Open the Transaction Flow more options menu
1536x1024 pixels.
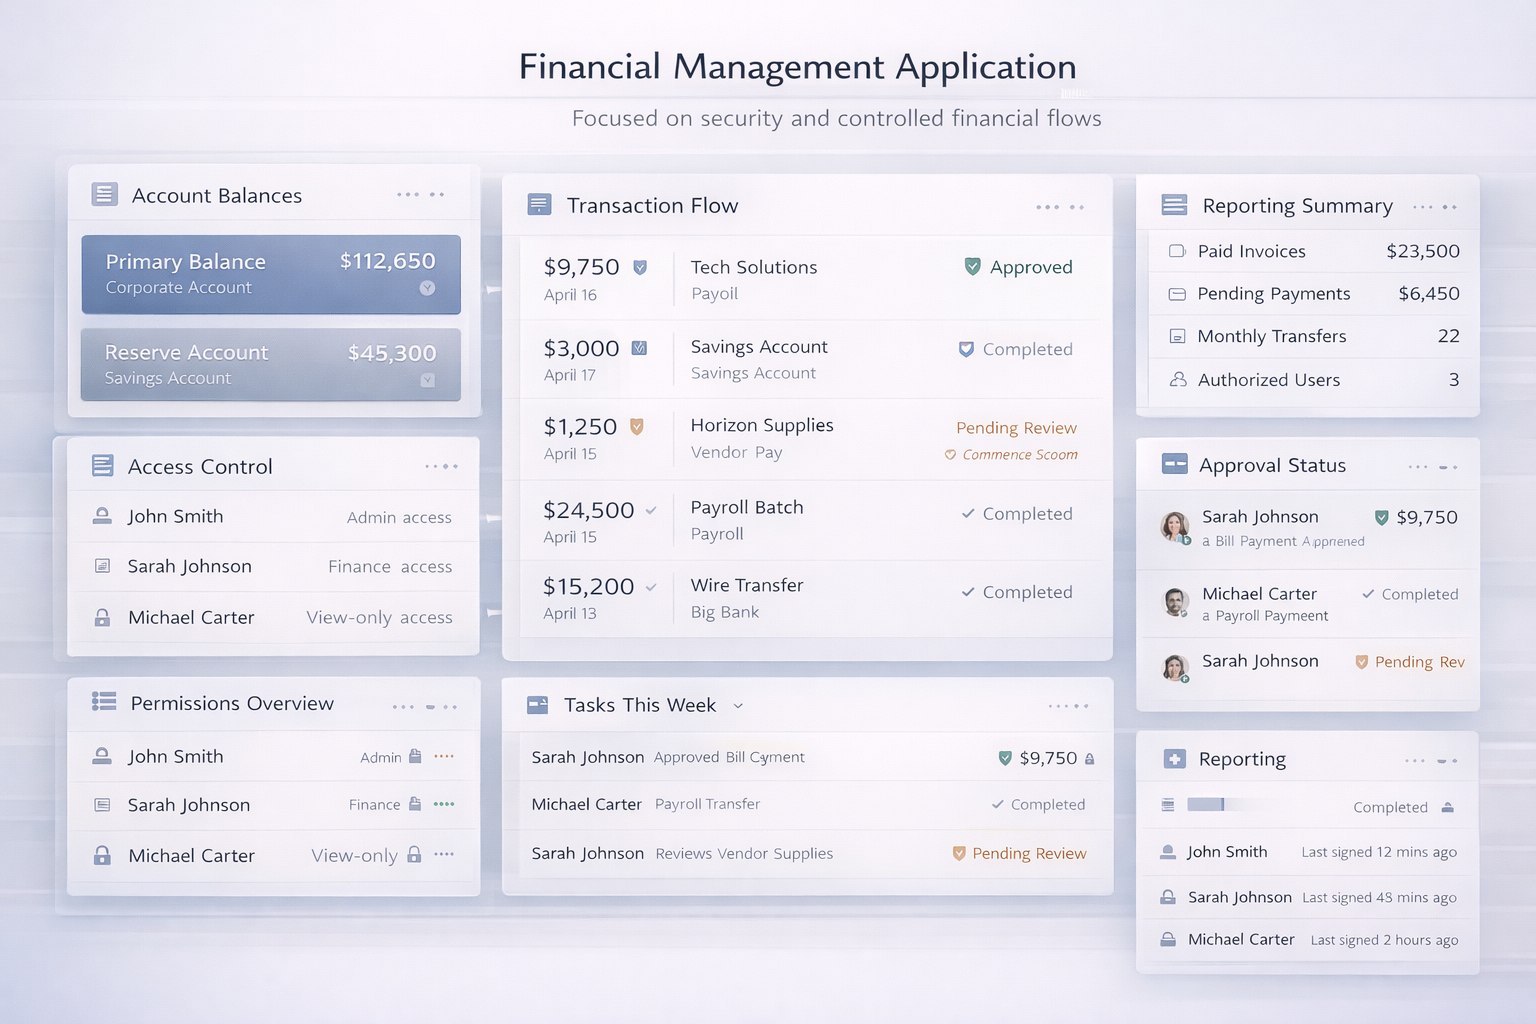pos(1060,207)
